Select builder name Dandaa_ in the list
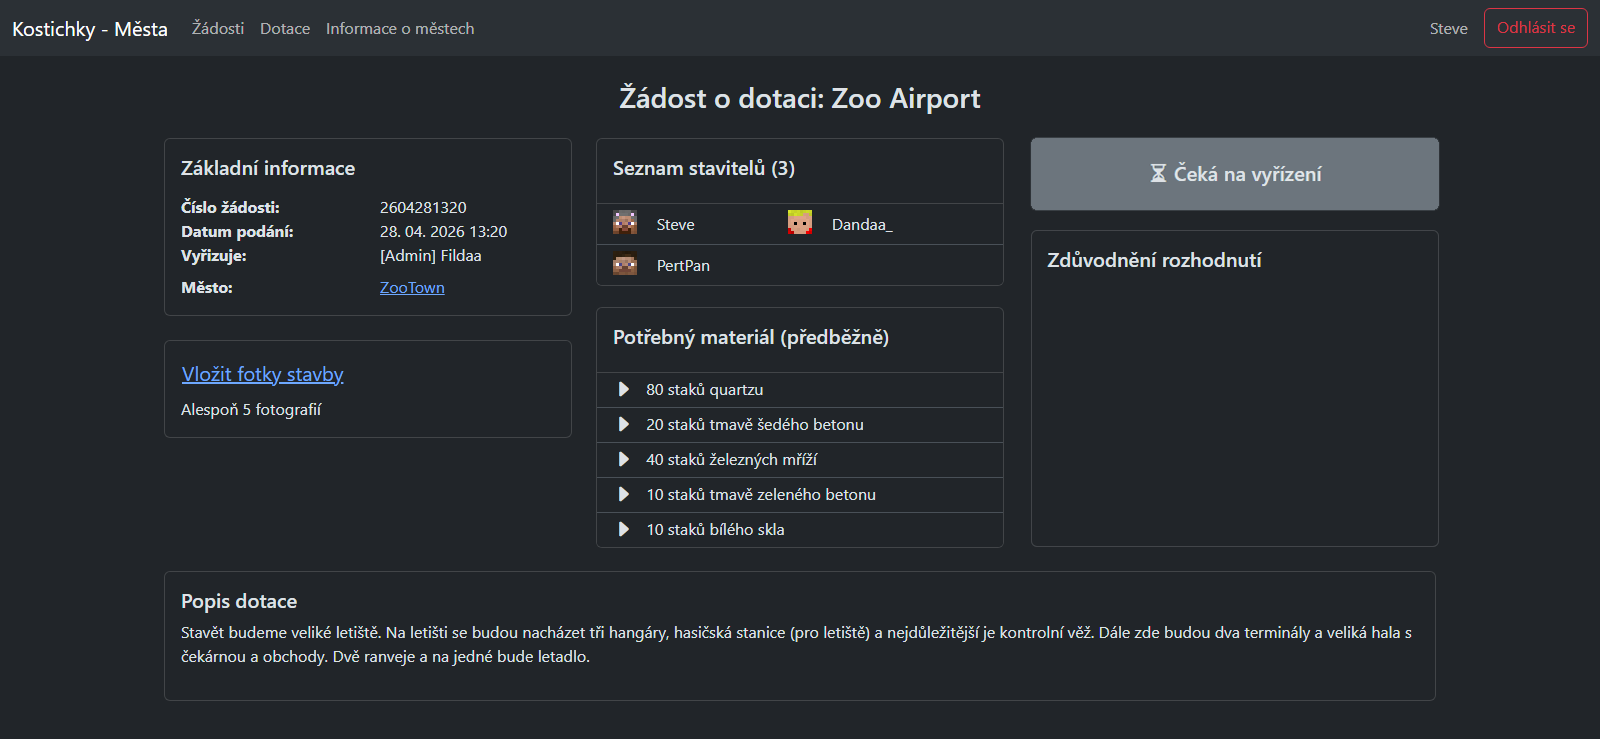 pos(862,224)
